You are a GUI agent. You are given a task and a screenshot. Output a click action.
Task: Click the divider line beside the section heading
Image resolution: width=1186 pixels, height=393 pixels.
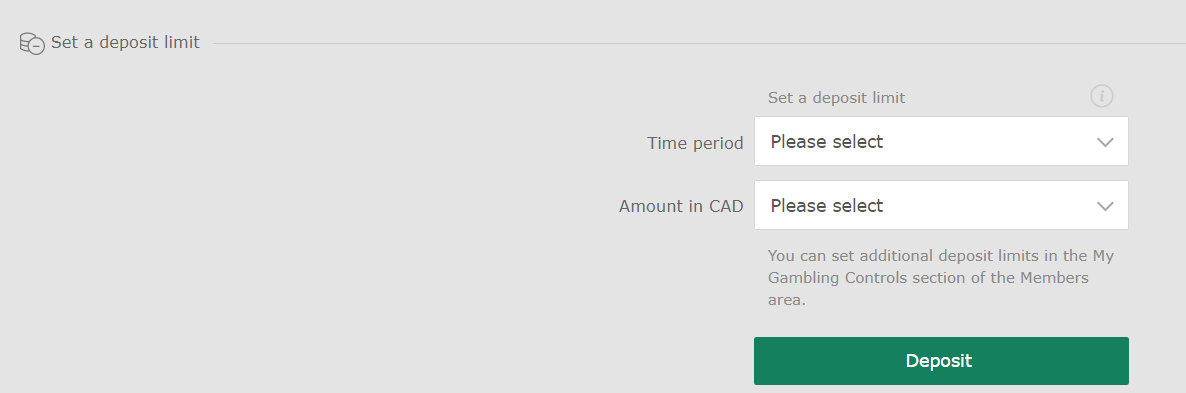point(700,44)
